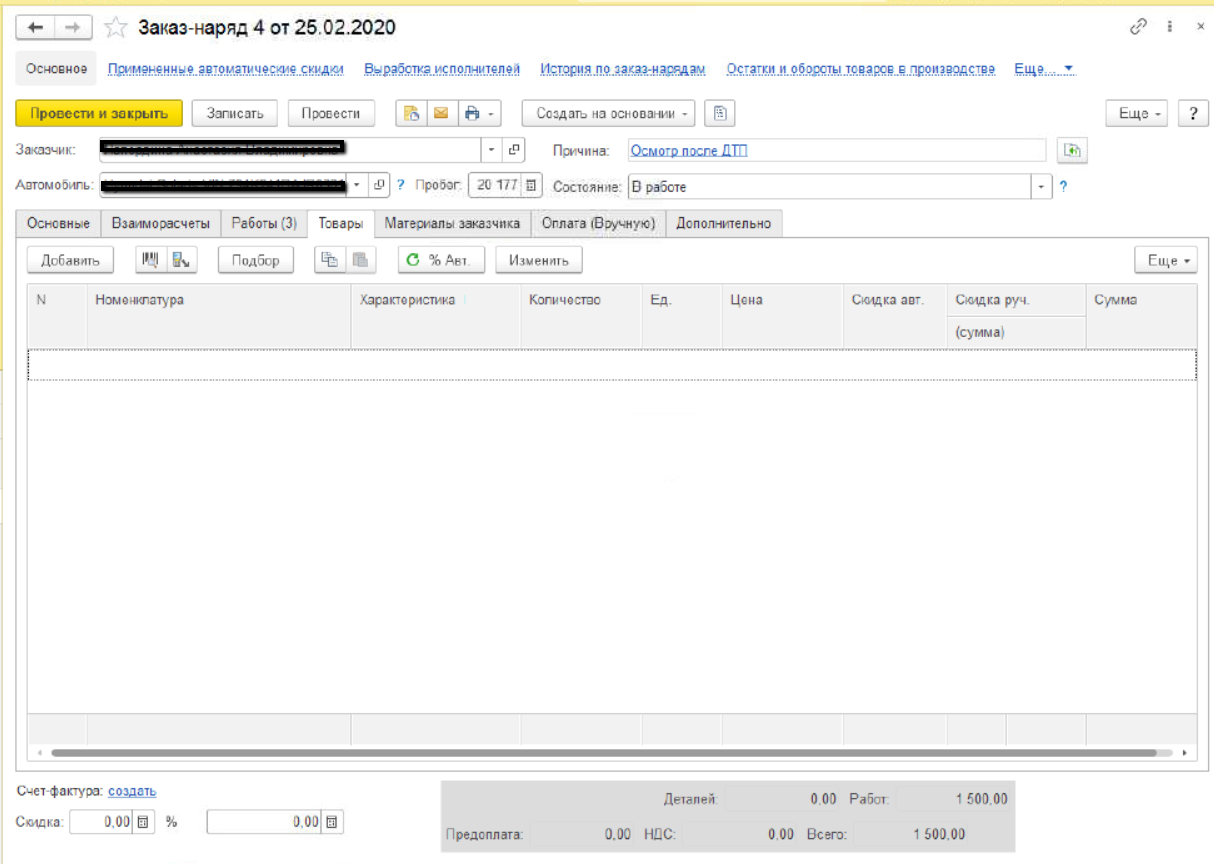The width and height of the screenshot is (1214, 864).
Task: Open Выработка исполнителей link
Action: coord(442,69)
